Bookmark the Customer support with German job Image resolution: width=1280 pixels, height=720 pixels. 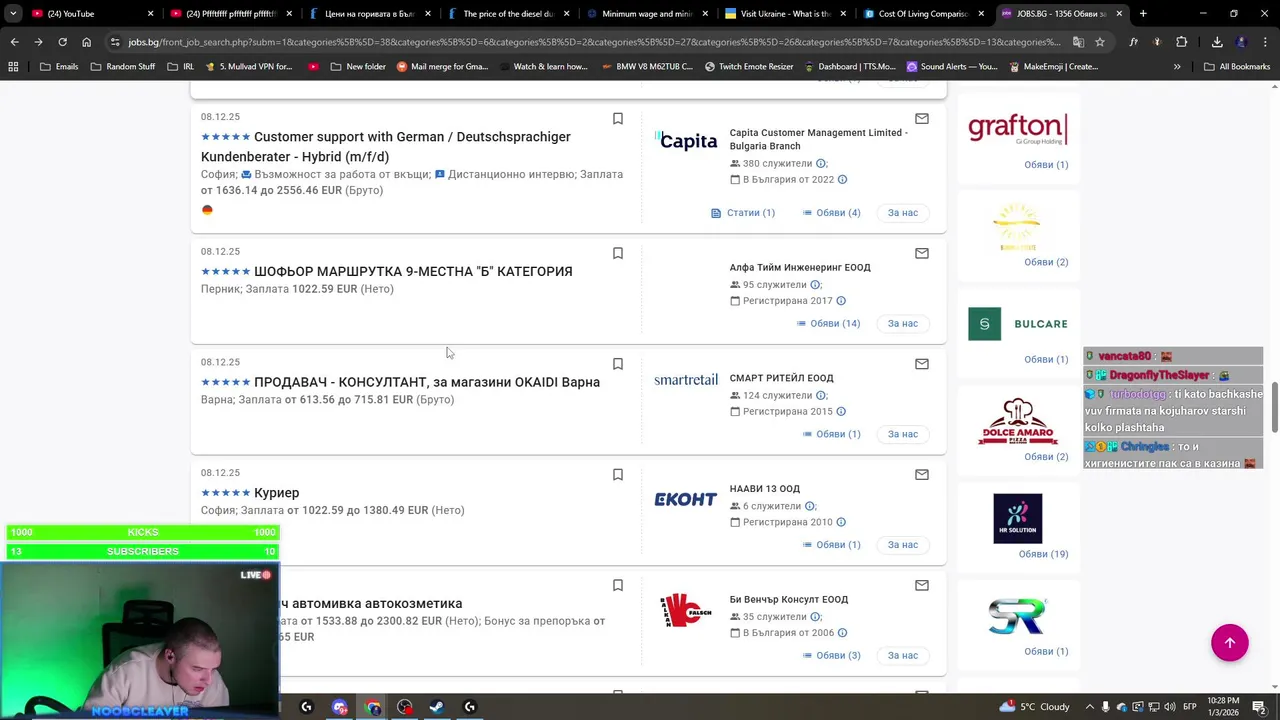[x=618, y=118]
